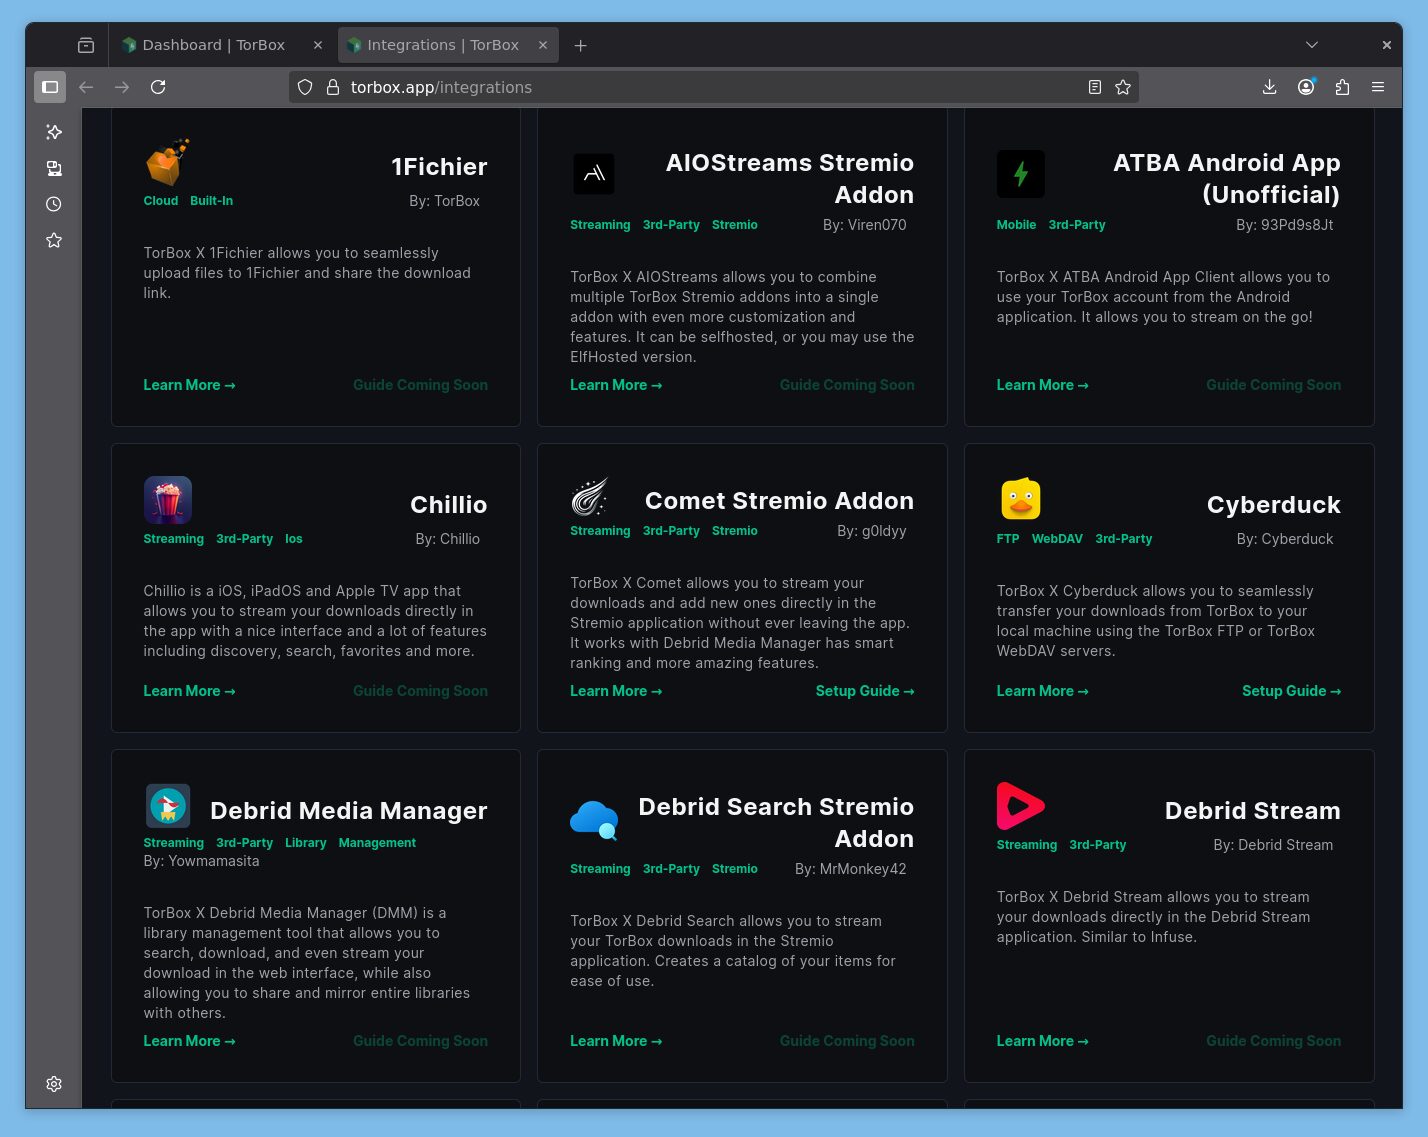
Task: Open the AI sparkle sidebar tool
Action: click(x=54, y=132)
